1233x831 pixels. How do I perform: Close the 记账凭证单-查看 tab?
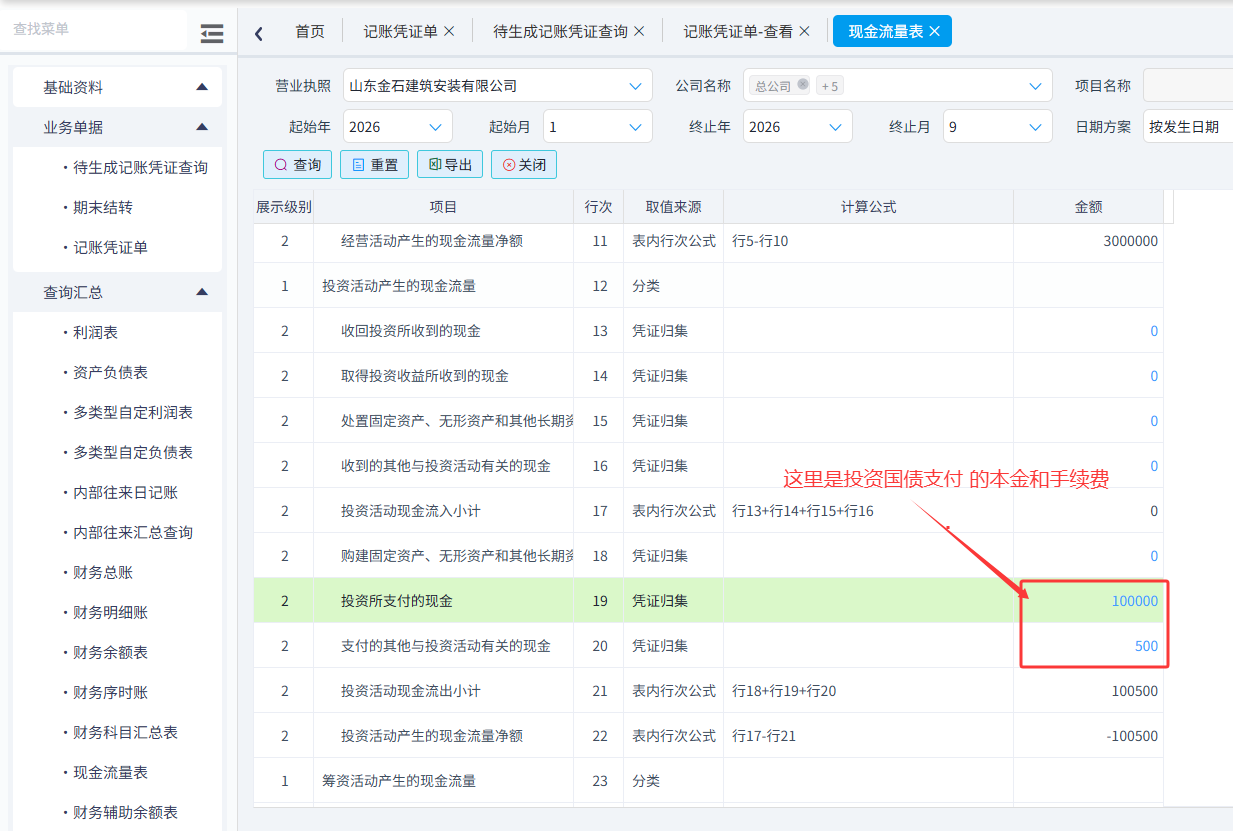tap(804, 31)
